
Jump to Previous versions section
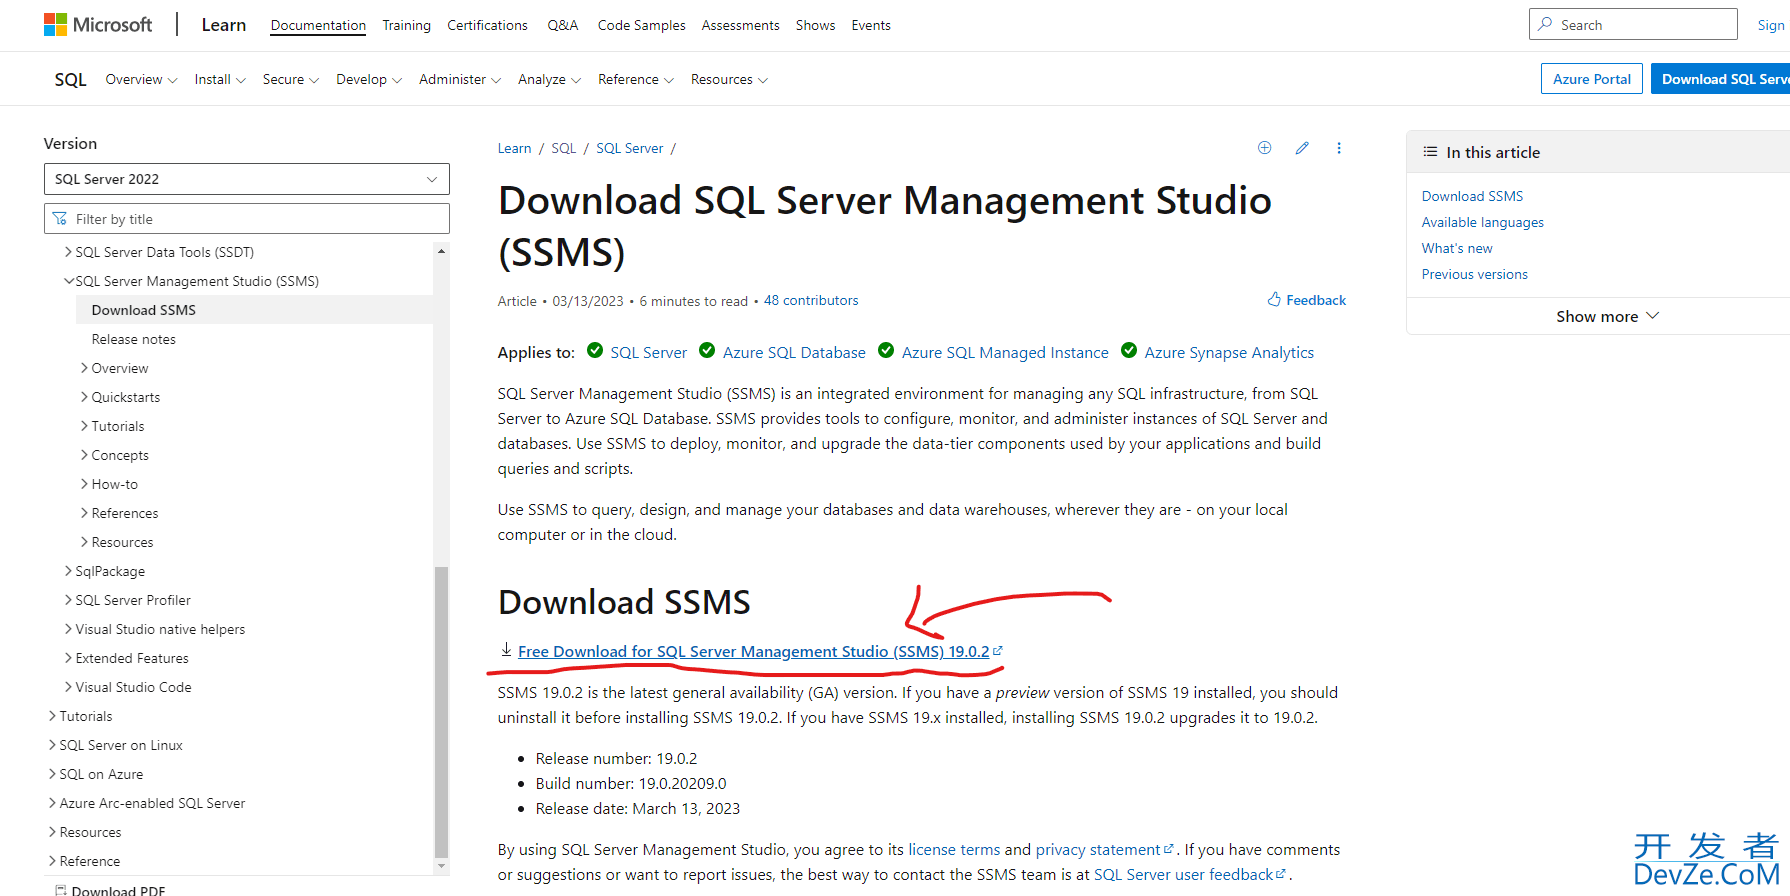[1474, 274]
